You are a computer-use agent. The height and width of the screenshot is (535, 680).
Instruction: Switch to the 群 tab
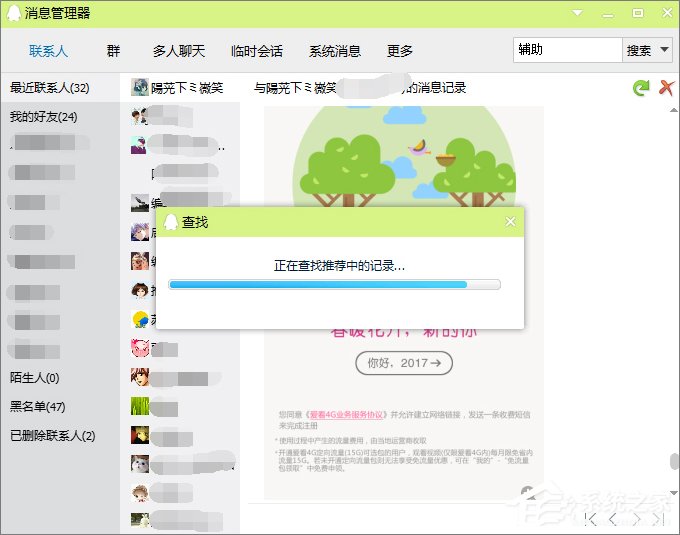pos(113,51)
